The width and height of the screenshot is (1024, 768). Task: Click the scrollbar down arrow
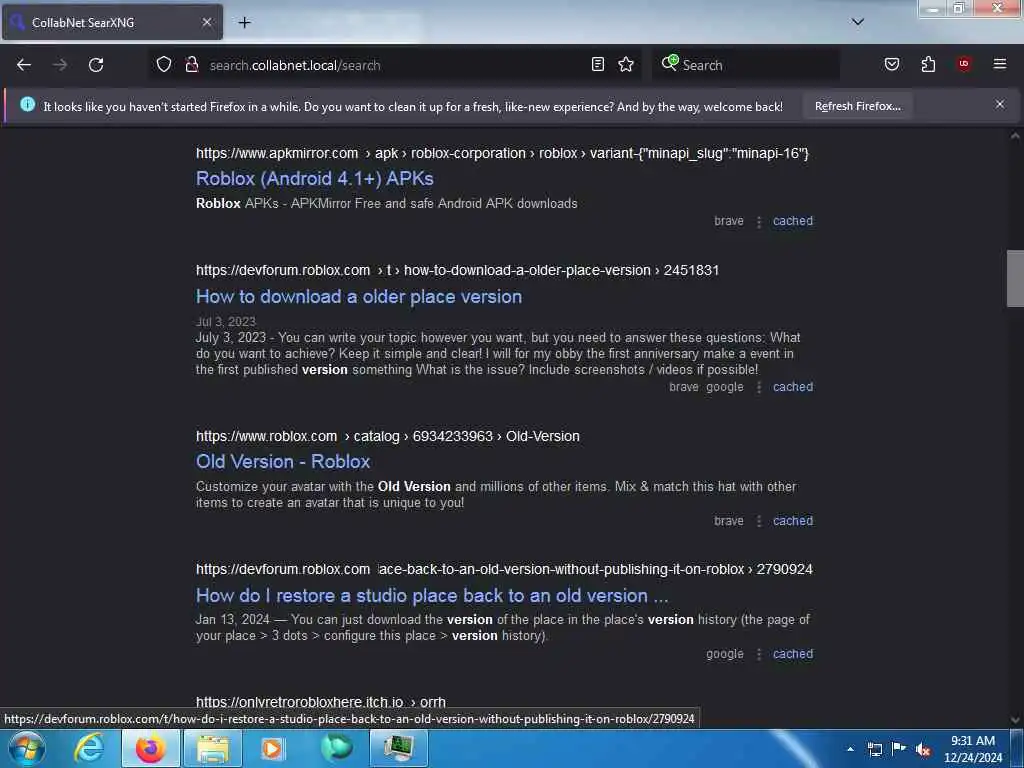coord(1014,720)
